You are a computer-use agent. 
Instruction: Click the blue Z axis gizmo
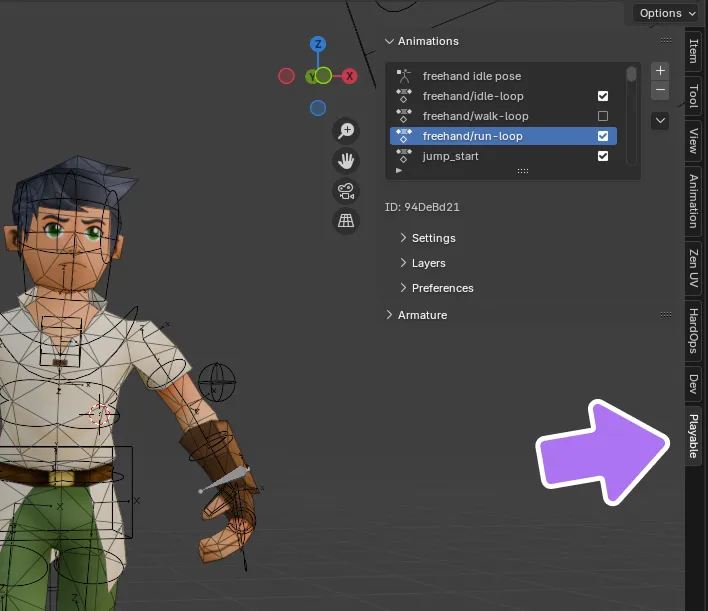[x=318, y=45]
